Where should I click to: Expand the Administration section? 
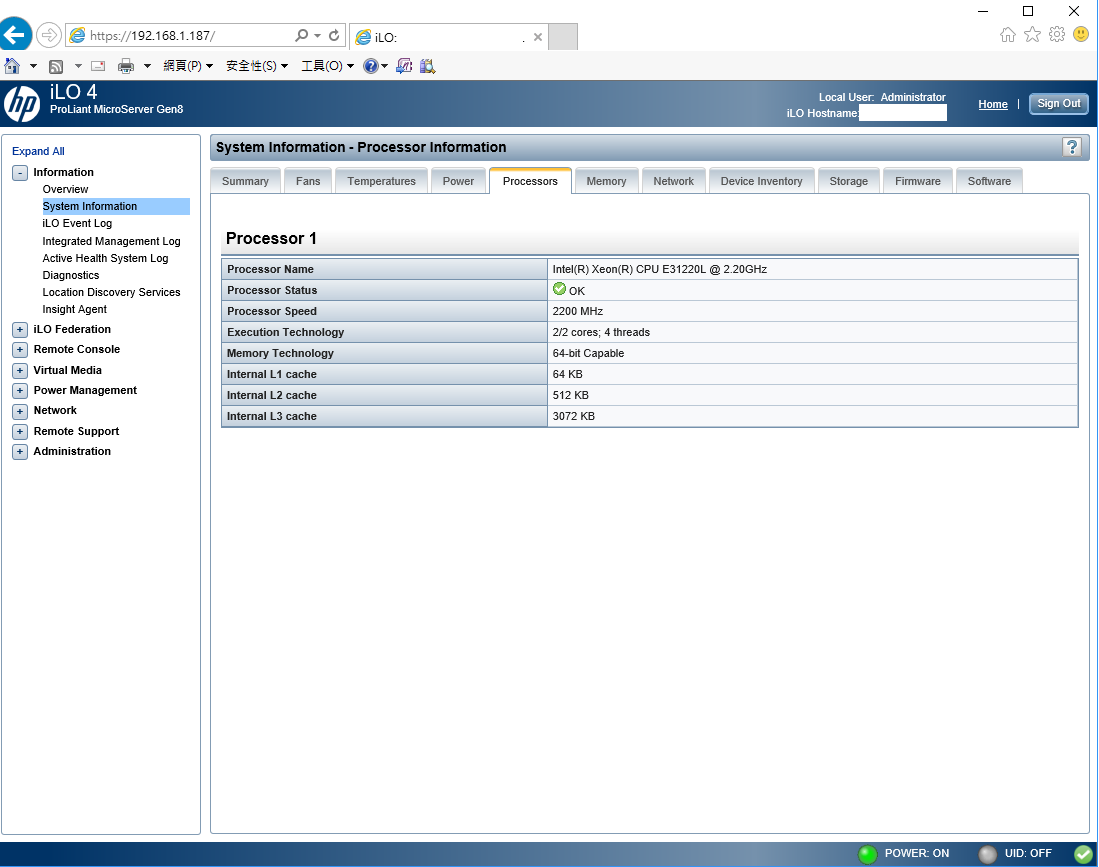(20, 452)
